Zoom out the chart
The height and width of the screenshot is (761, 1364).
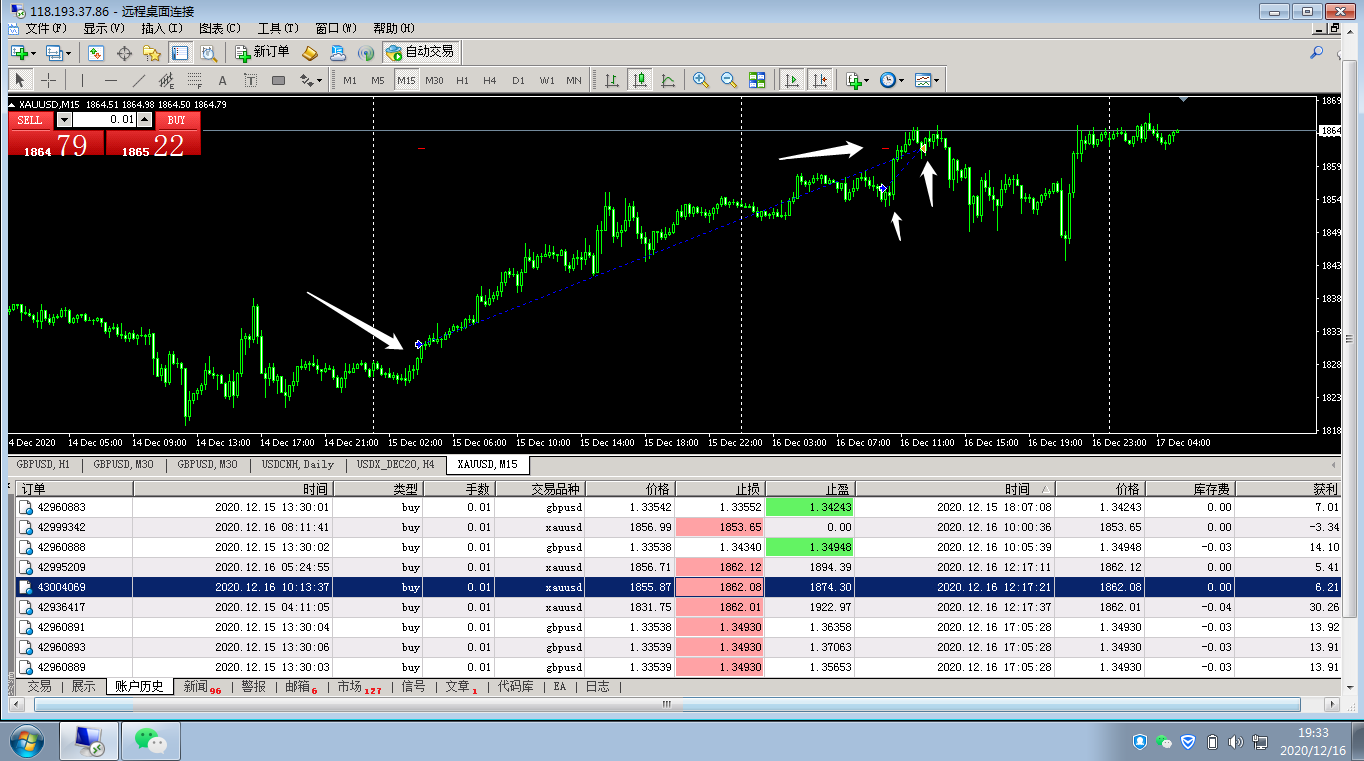click(729, 80)
